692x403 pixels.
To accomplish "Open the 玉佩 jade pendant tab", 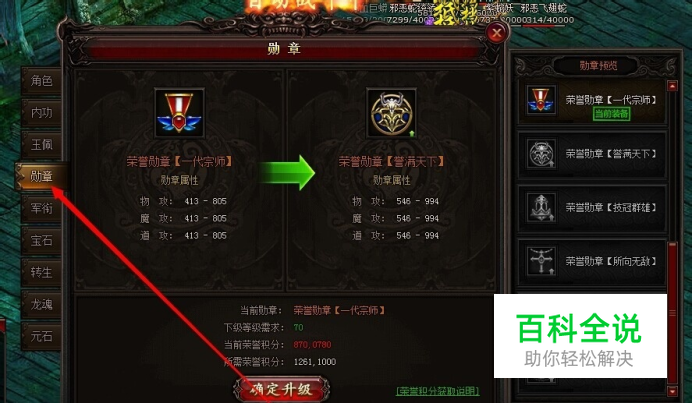I will pos(41,145).
